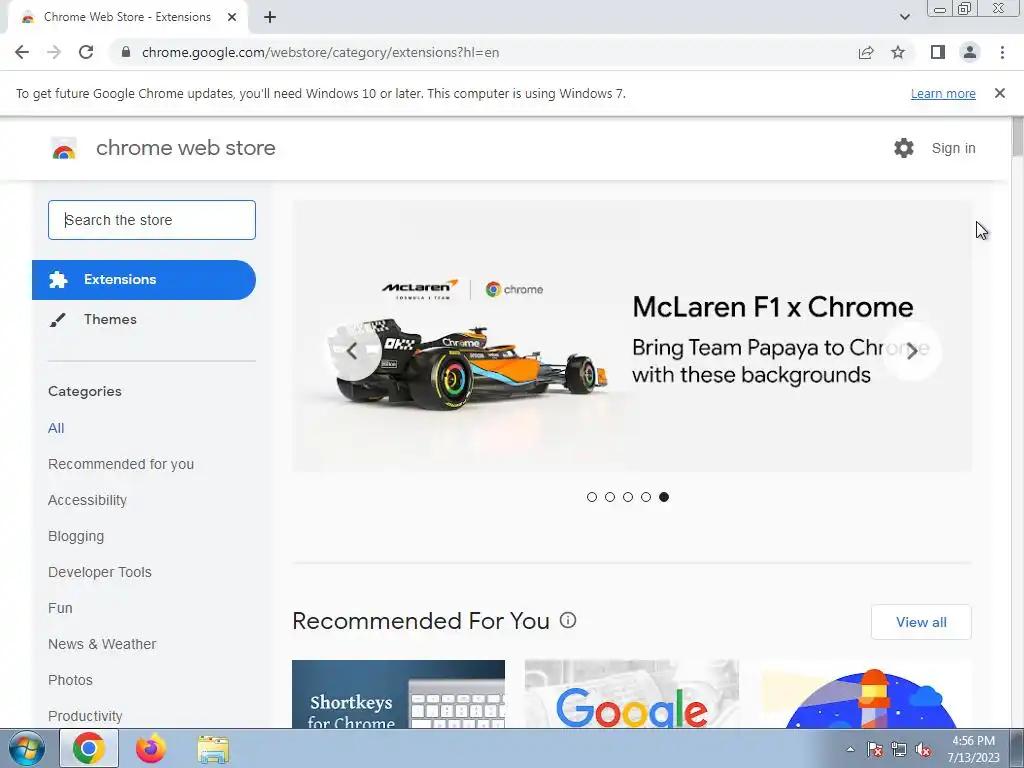
Task: Choose Recommended for you category
Action: 121,464
